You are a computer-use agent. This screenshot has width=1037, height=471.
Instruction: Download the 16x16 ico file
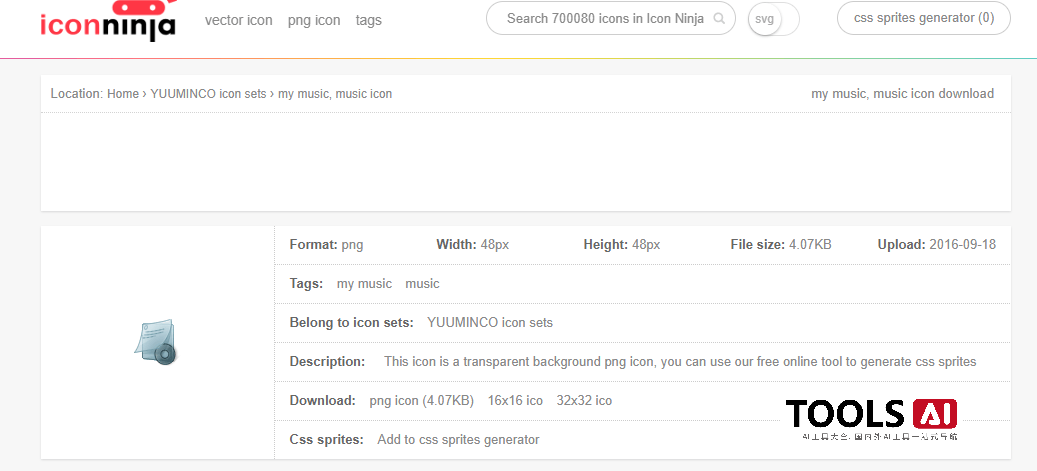tap(515, 401)
